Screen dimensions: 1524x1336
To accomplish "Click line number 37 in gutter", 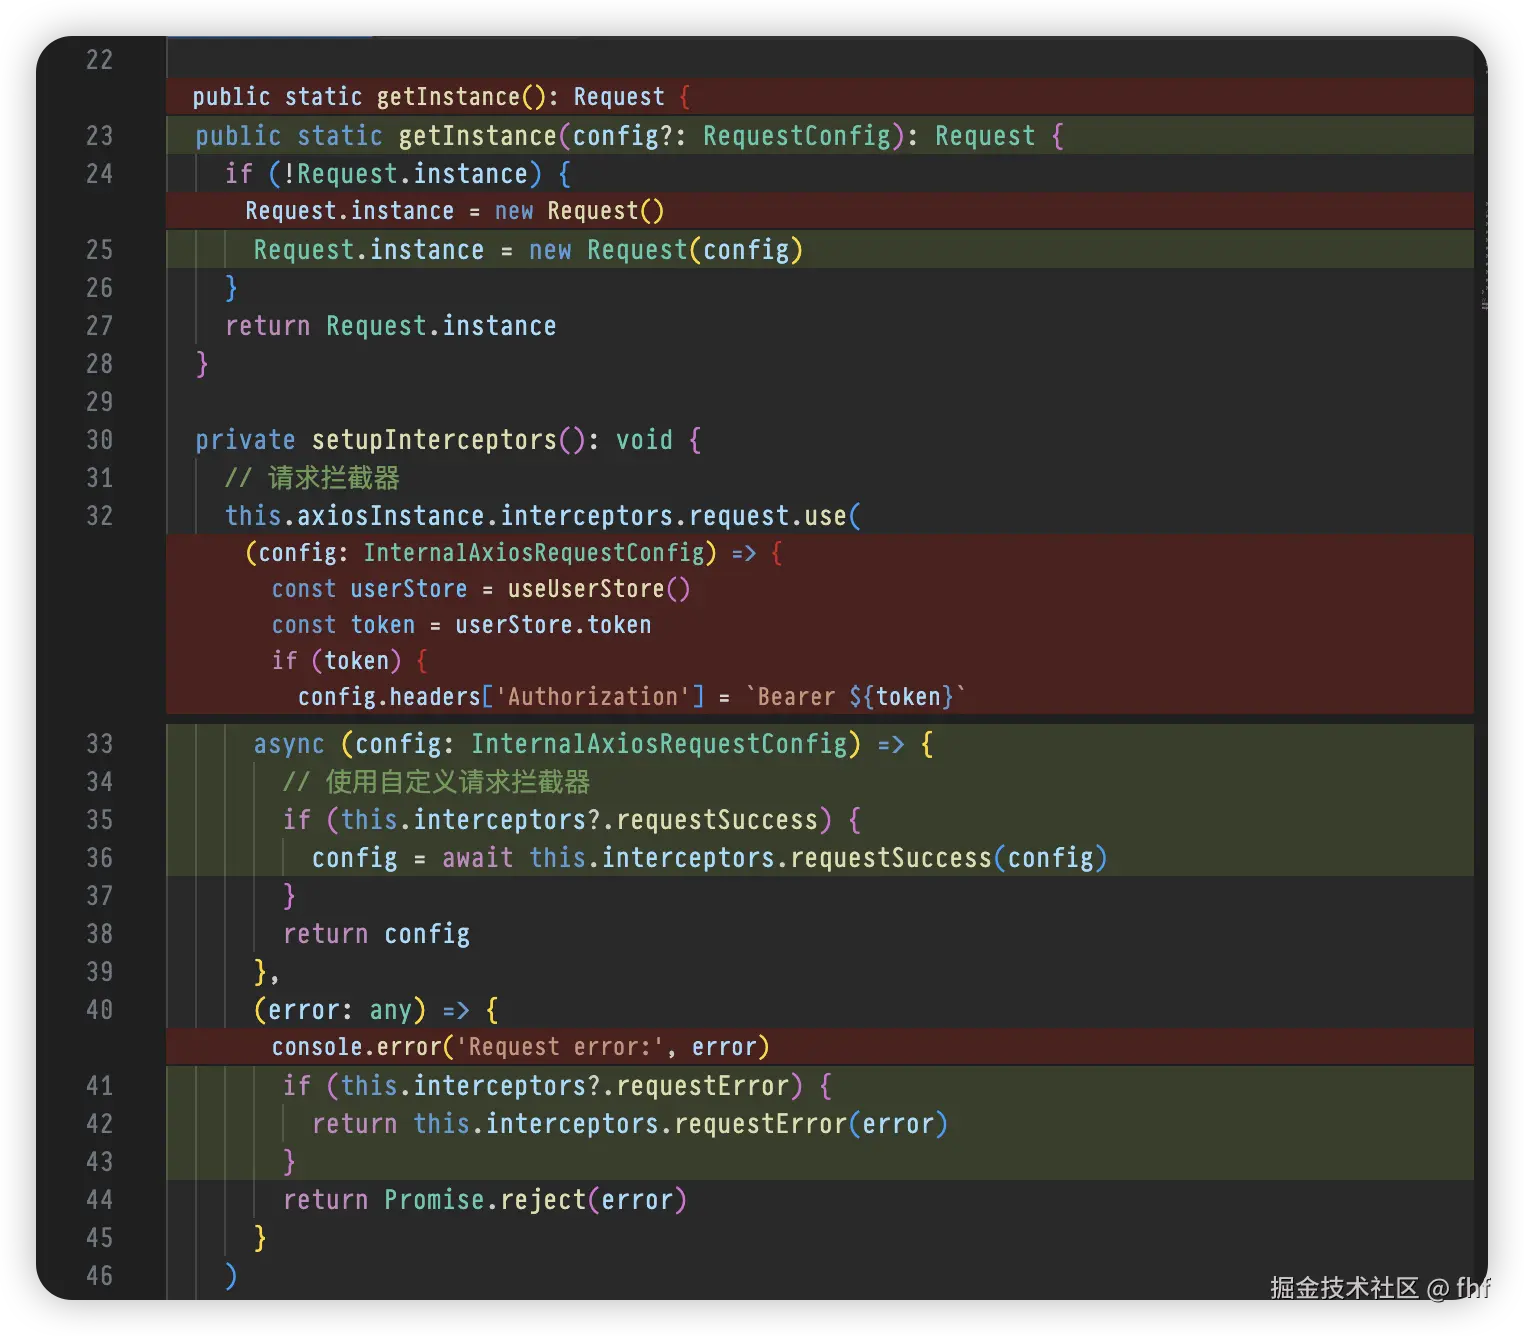I will click(99, 896).
